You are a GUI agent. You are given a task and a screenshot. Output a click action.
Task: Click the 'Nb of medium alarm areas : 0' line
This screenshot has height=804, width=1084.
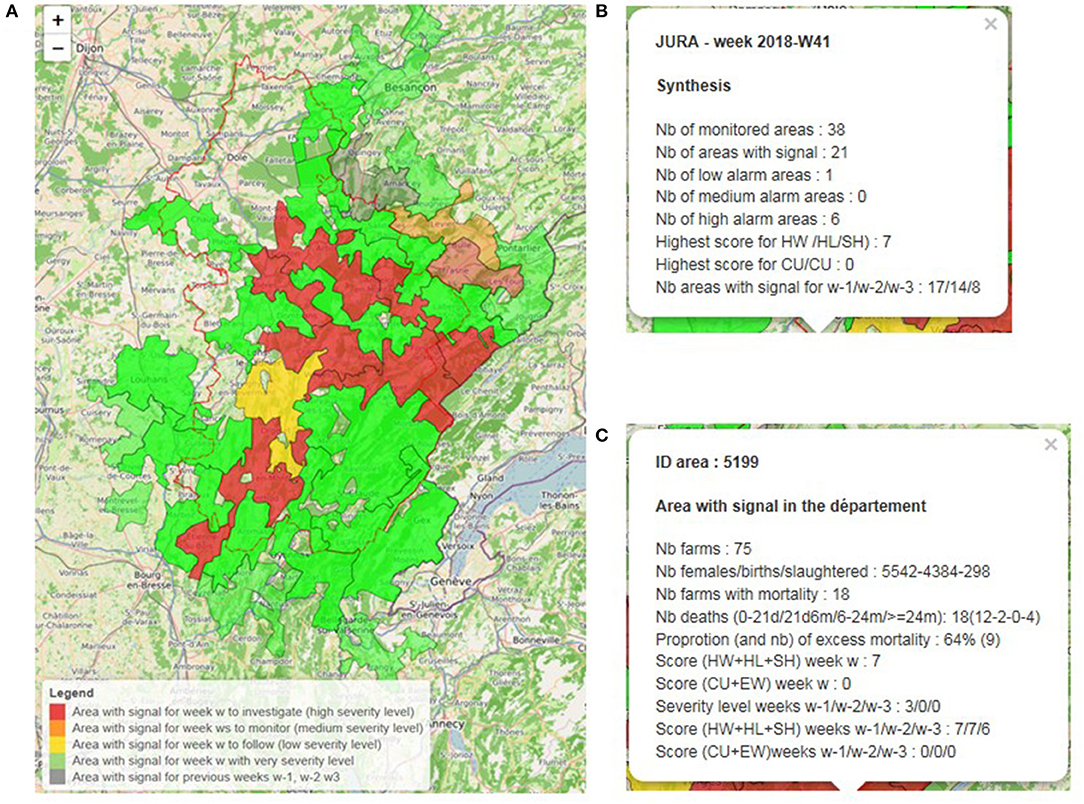[x=760, y=196]
